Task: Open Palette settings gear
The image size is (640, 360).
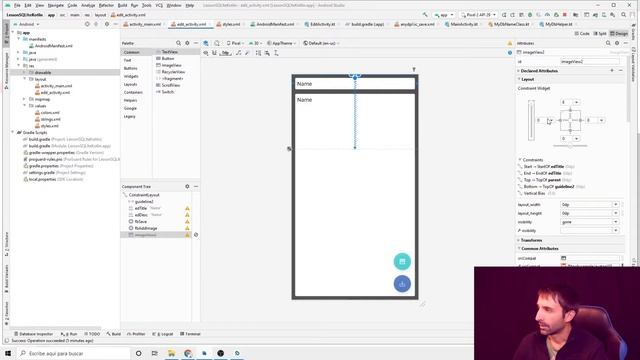Action: point(187,43)
